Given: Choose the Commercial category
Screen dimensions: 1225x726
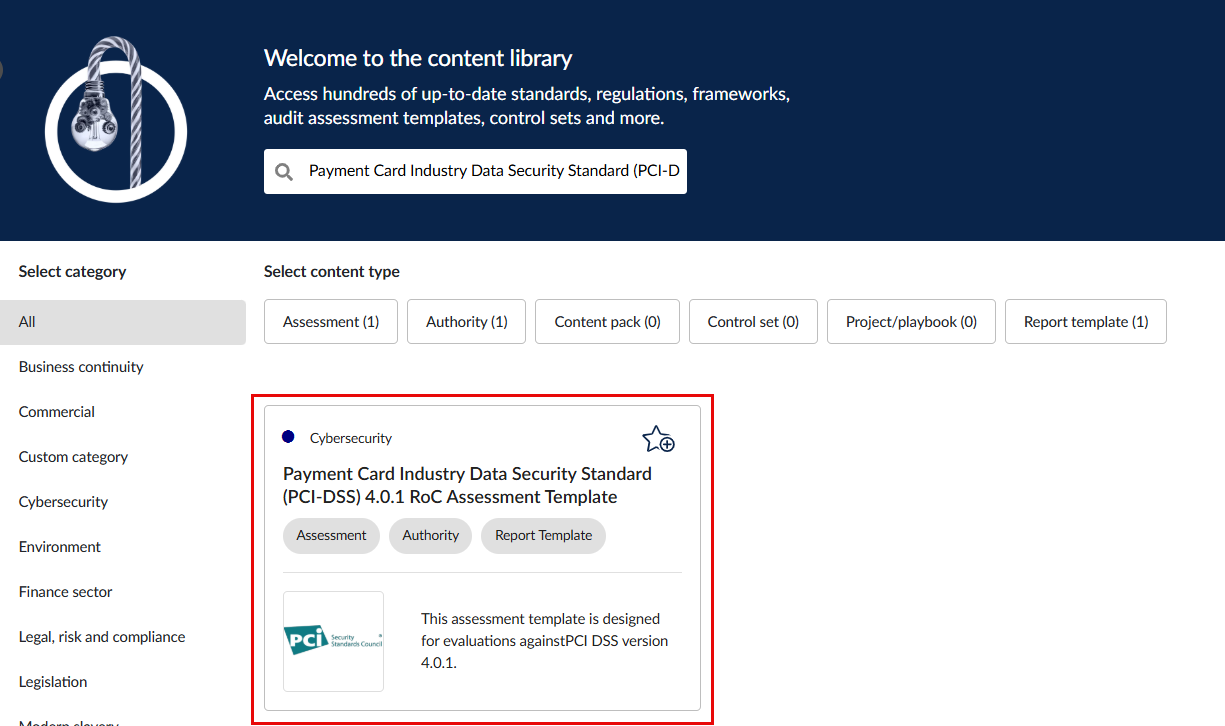Looking at the screenshot, I should 57,412.
